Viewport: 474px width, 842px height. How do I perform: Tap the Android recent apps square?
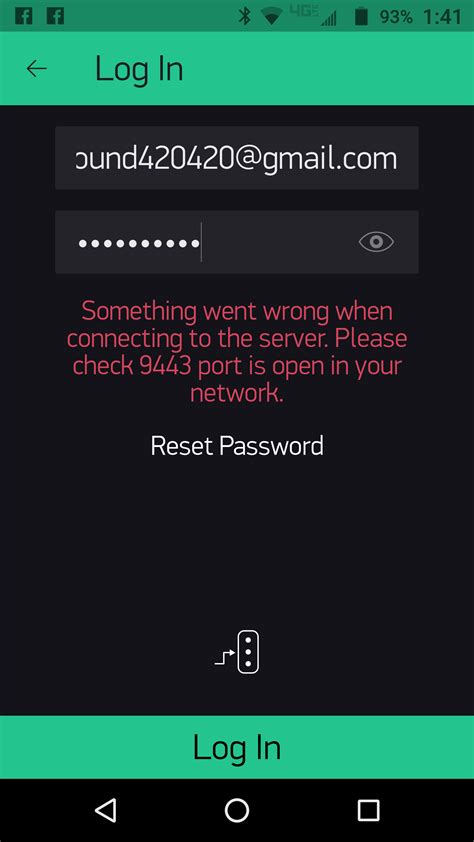368,810
